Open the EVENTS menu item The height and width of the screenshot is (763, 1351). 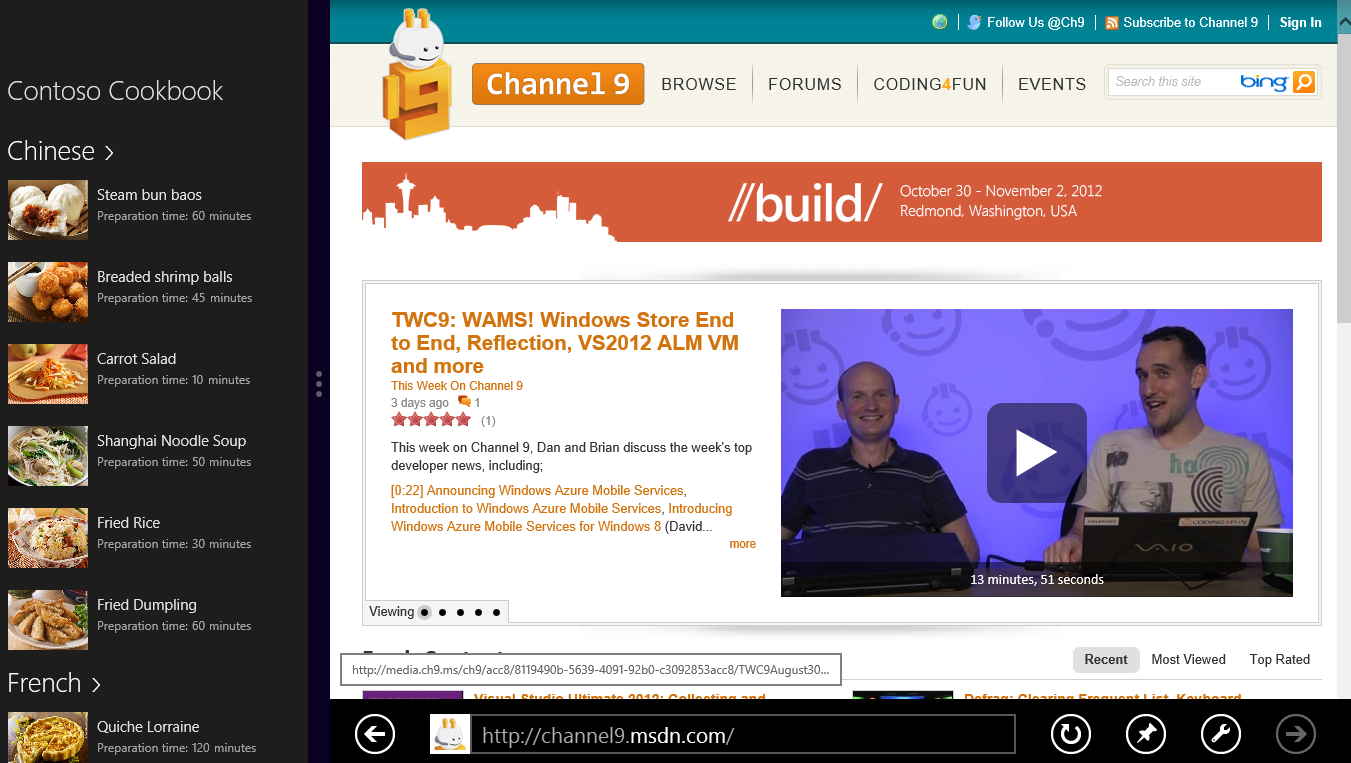pos(1052,84)
